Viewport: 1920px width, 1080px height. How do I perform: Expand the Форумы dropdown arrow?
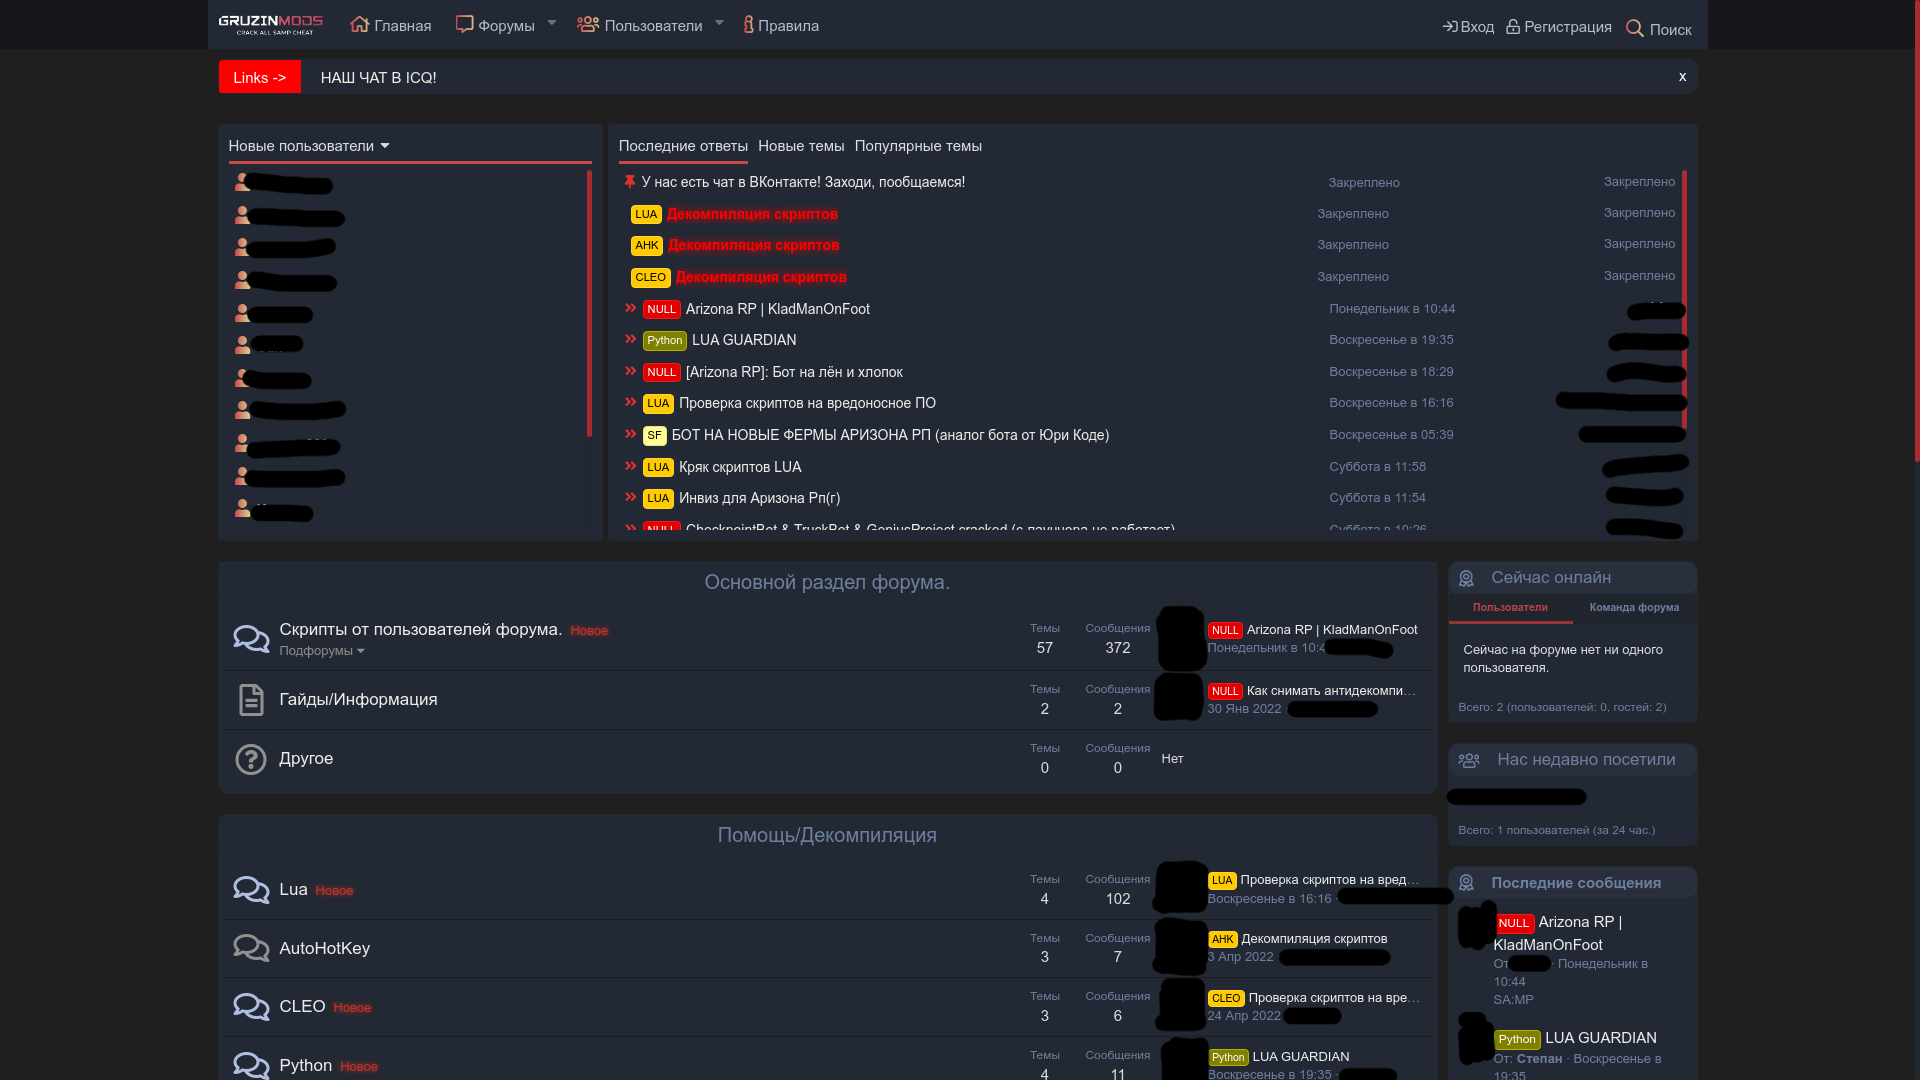pos(551,23)
